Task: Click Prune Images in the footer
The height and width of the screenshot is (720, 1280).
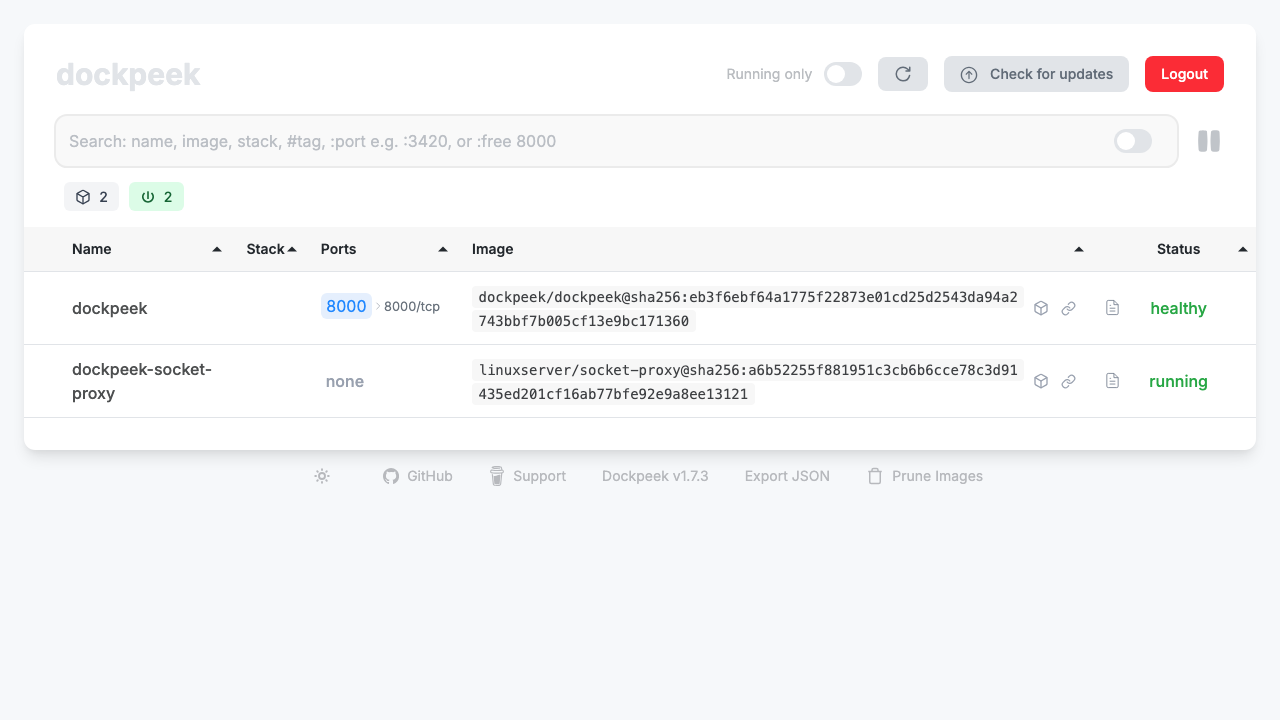Action: click(925, 476)
